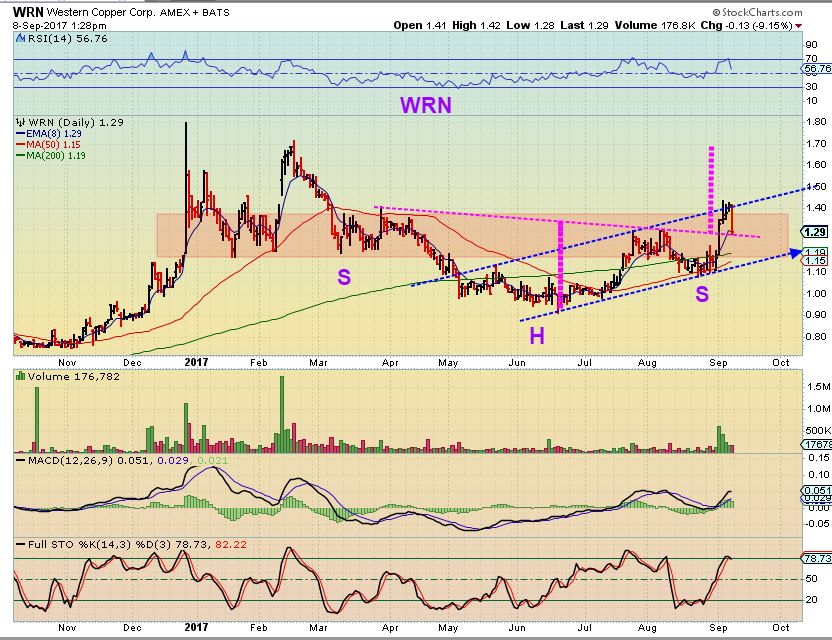
Task: Click the red down triangle after Chg percentage
Action: pos(799,26)
